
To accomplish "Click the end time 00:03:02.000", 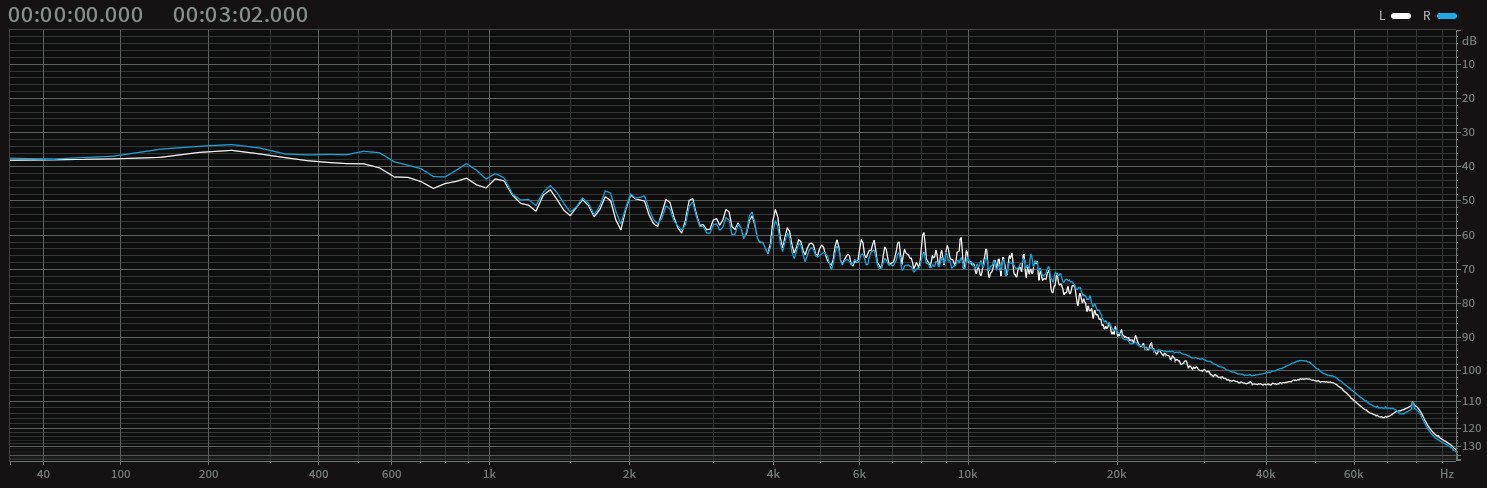I will 241,15.
